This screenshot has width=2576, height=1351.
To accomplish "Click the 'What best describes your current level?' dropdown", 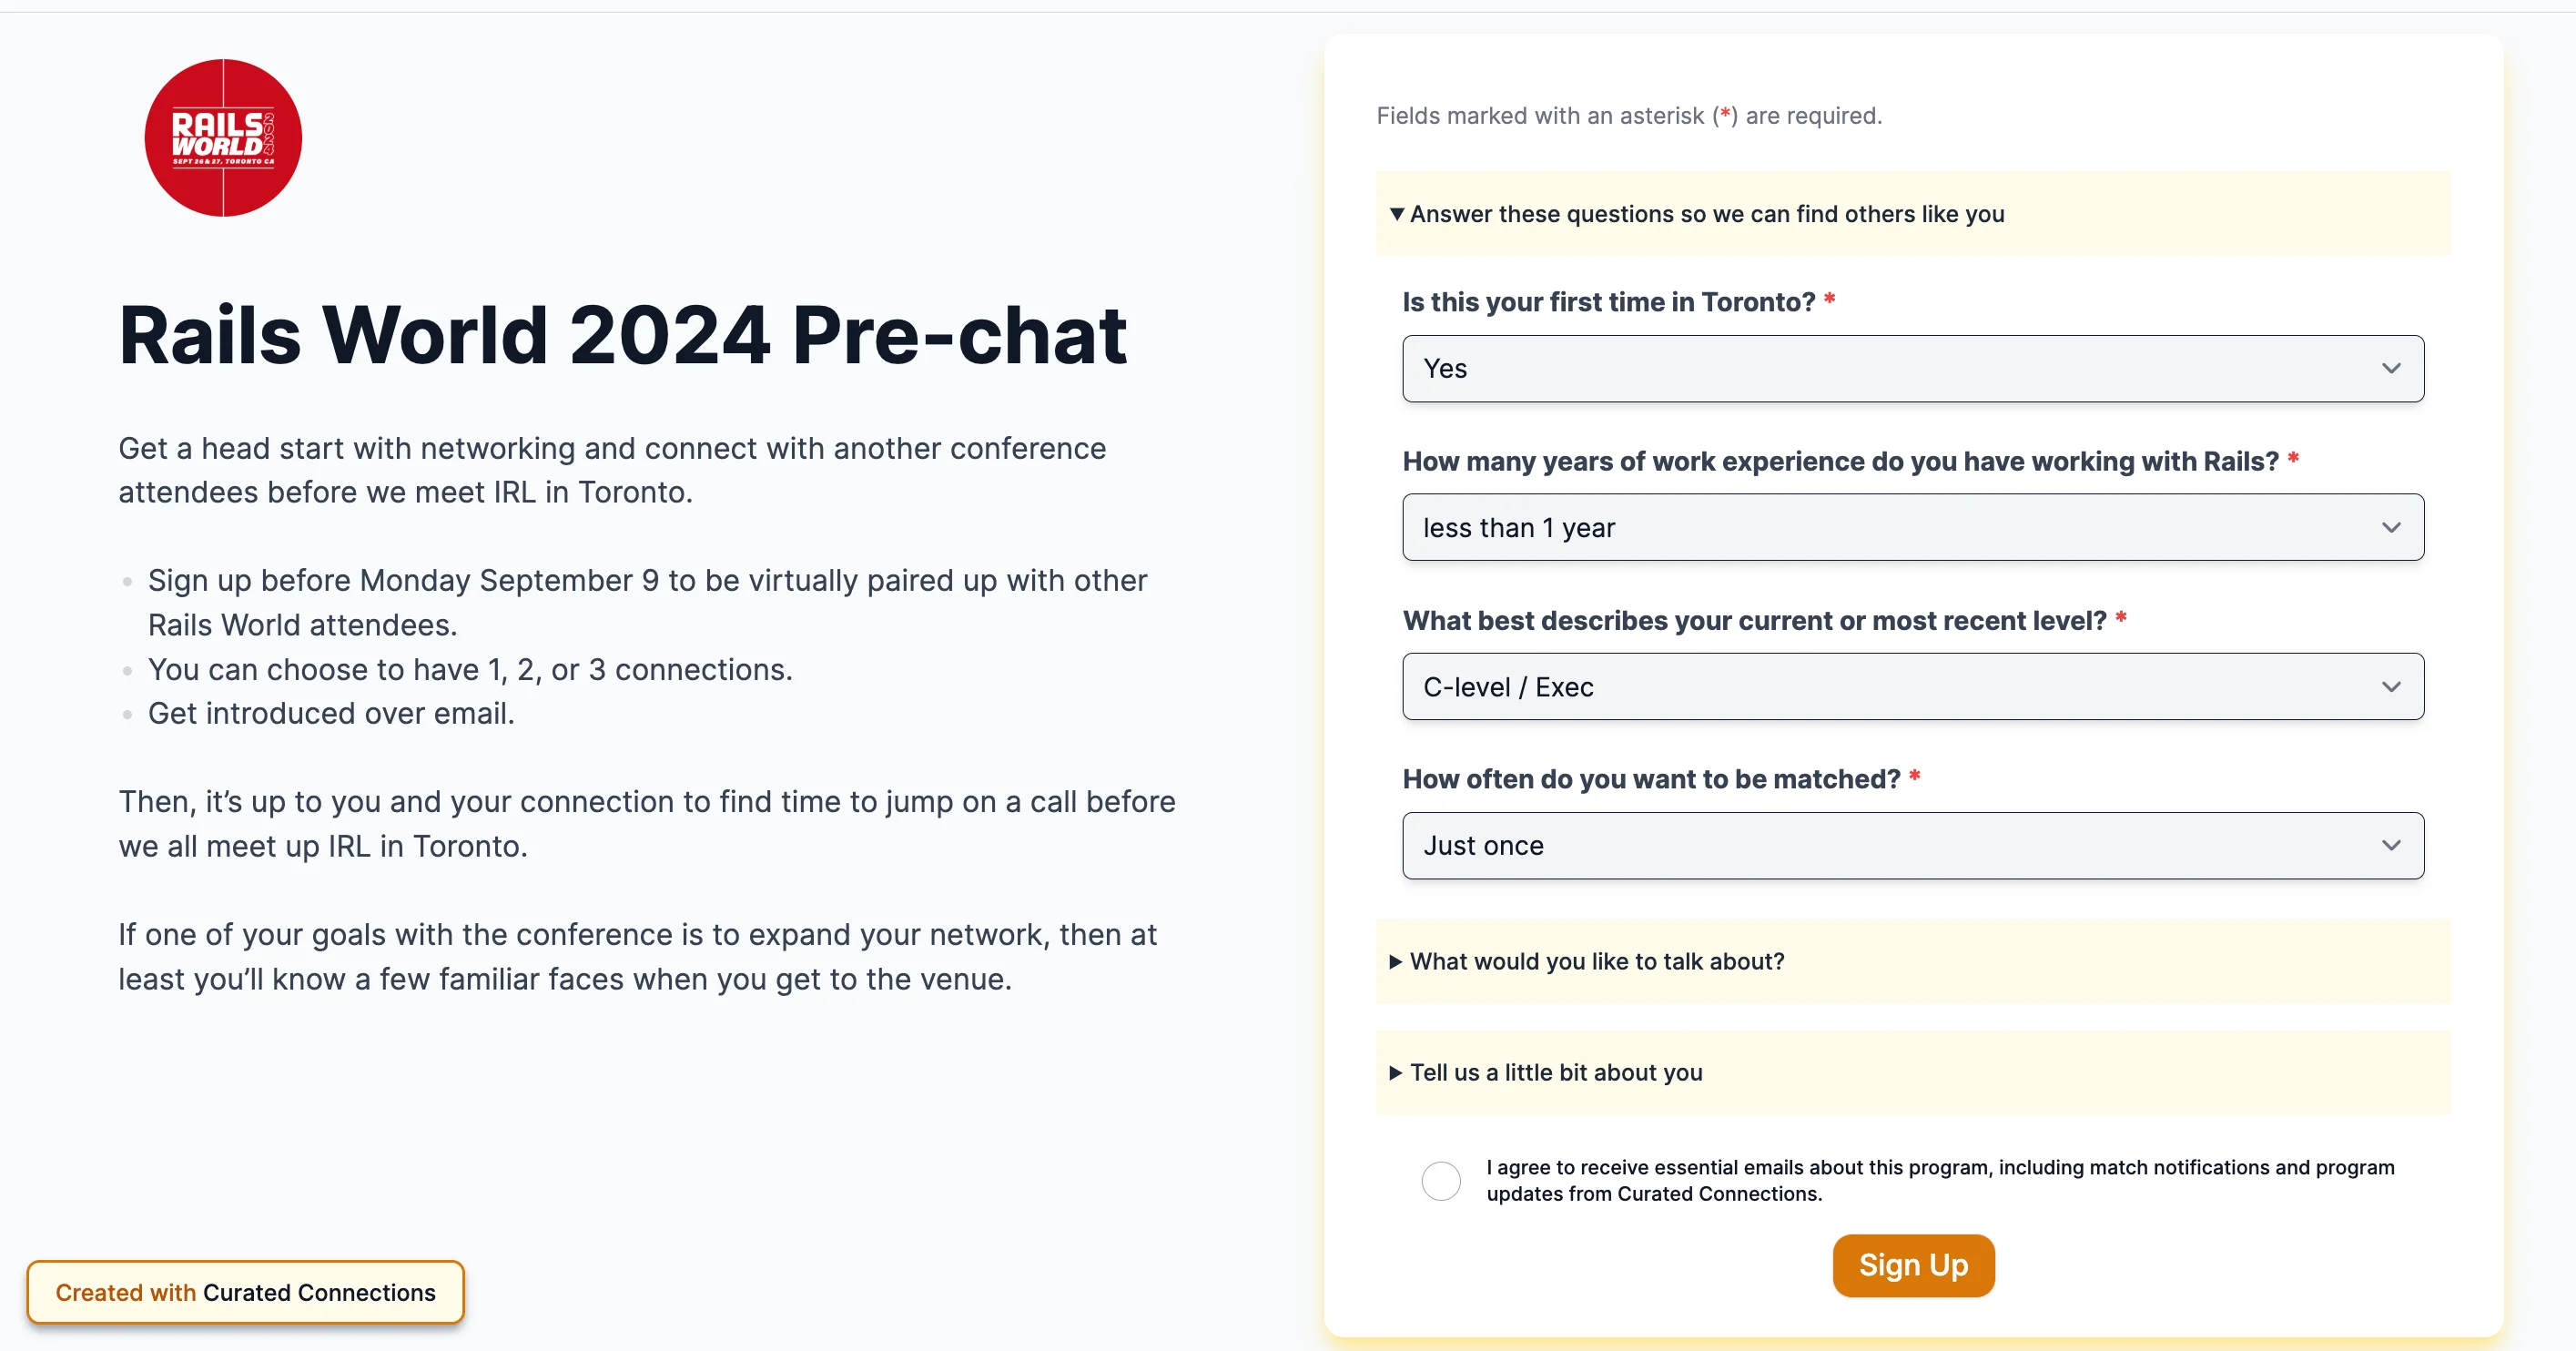I will tap(1913, 685).
